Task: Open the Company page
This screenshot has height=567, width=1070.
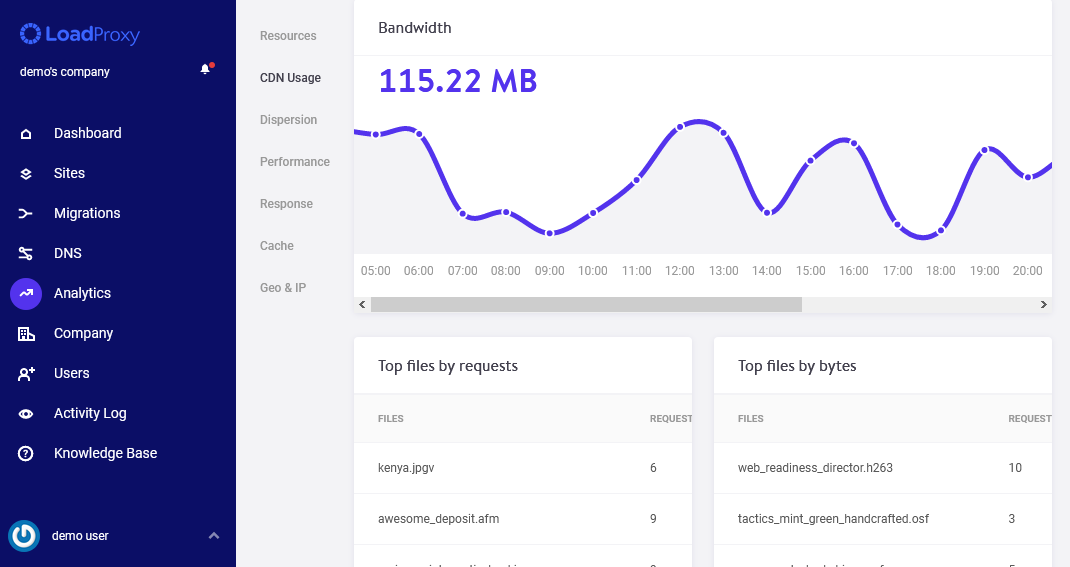Action: coord(83,333)
